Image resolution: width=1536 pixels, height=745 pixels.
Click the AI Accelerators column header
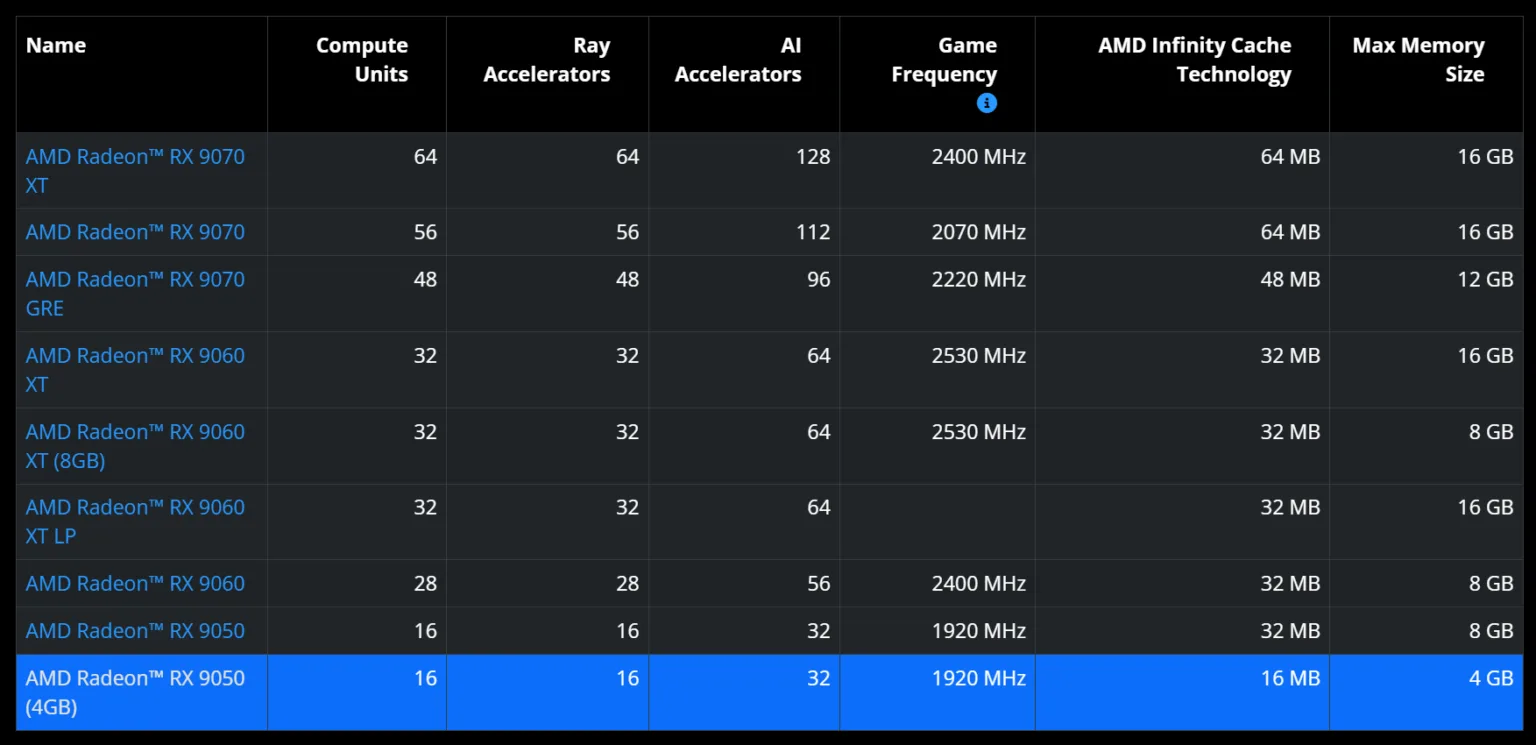point(738,60)
